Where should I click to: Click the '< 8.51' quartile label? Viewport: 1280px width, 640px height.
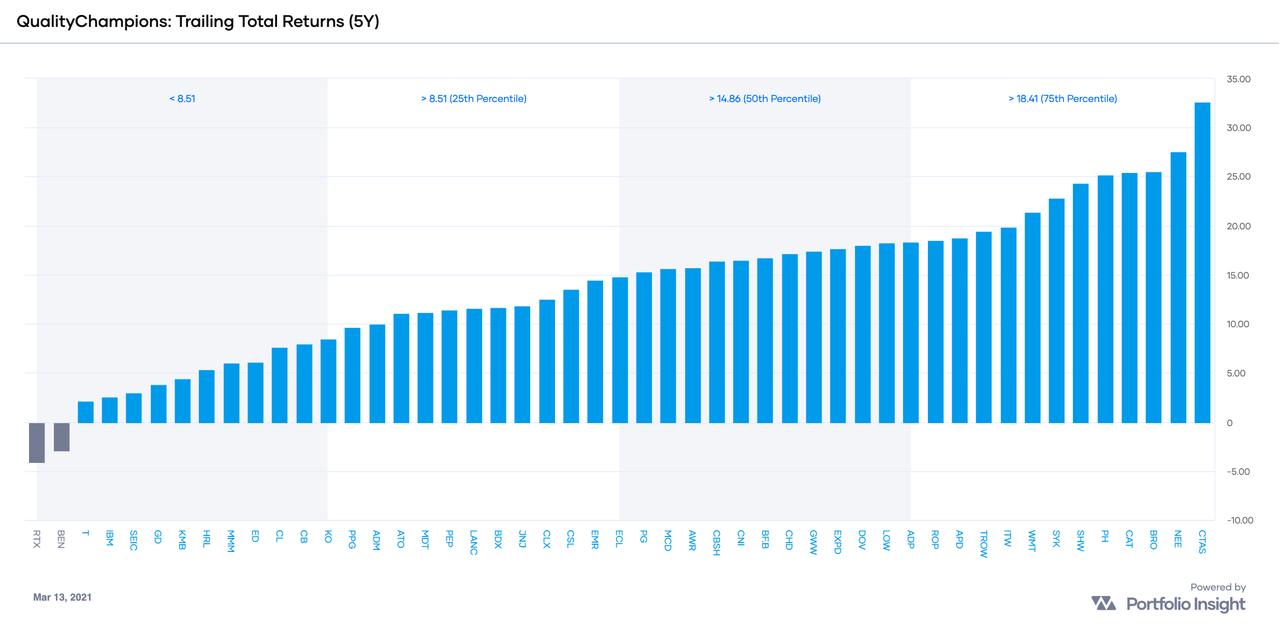click(182, 99)
